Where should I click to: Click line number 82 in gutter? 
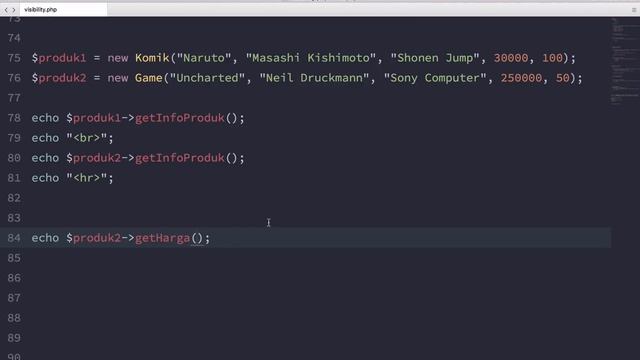[x=14, y=198]
